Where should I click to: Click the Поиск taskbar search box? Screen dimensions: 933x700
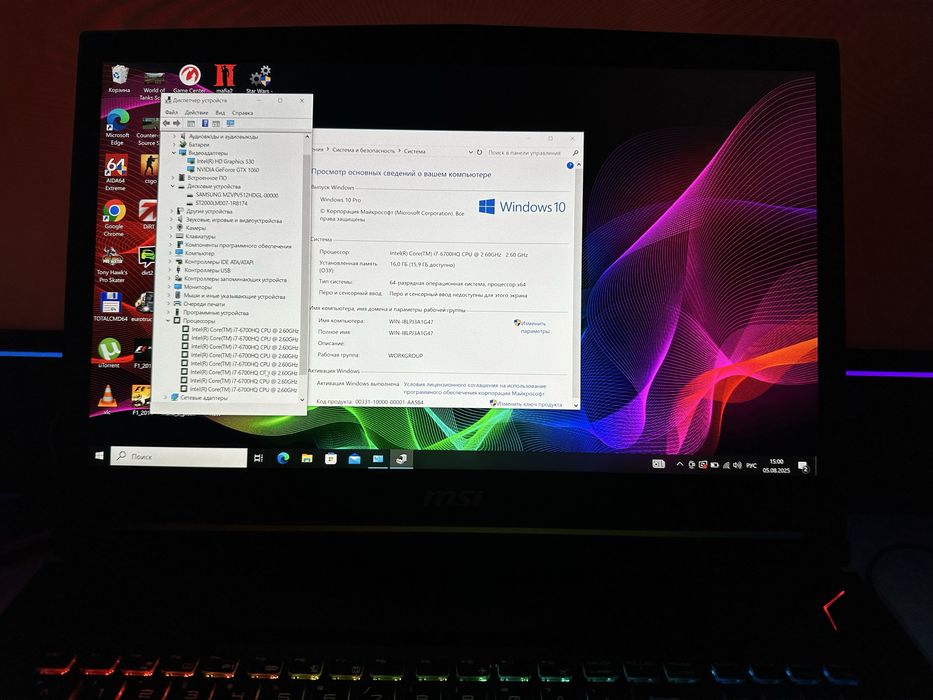click(179, 457)
